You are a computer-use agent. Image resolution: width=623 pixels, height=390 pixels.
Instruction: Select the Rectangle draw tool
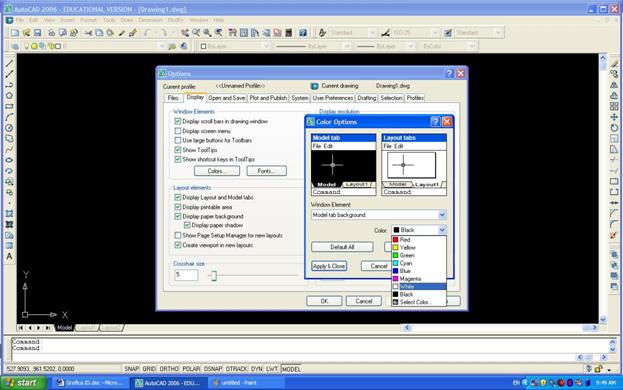click(x=9, y=106)
